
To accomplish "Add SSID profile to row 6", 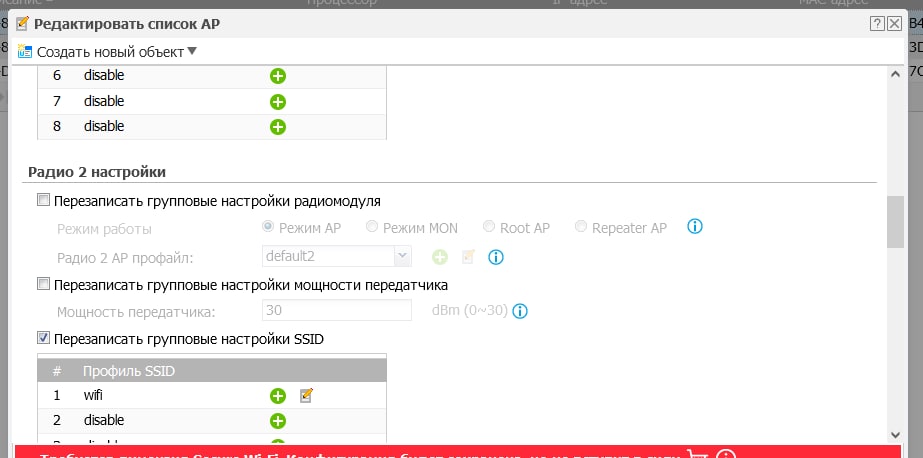I will click(x=278, y=75).
